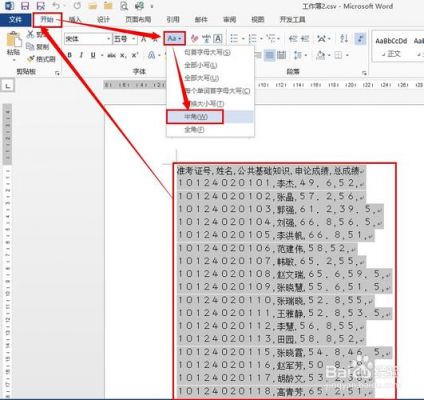Click the row for 1012402010106 范建伟
Screen dimensions: 424x400
[267, 248]
